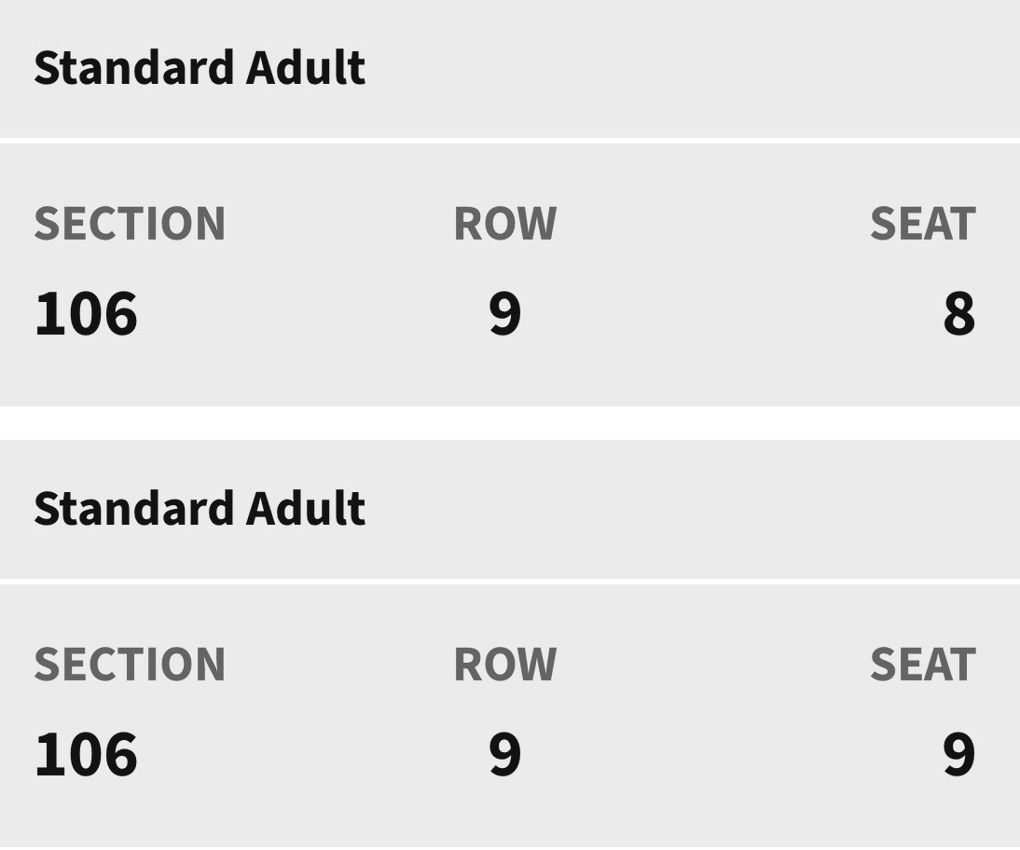
Task: Select the SECTION label on the seat 8 ticket
Action: tap(130, 223)
